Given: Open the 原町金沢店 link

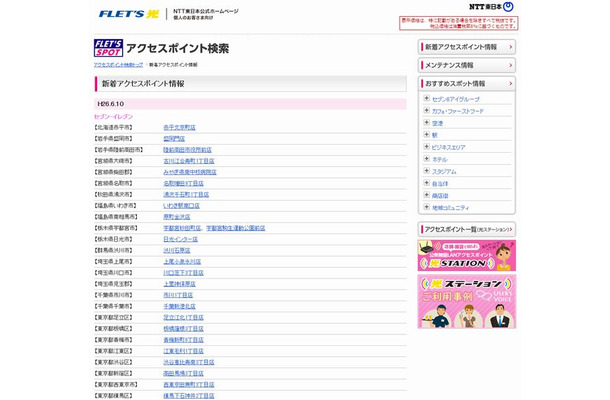Looking at the screenshot, I should 177,217.
